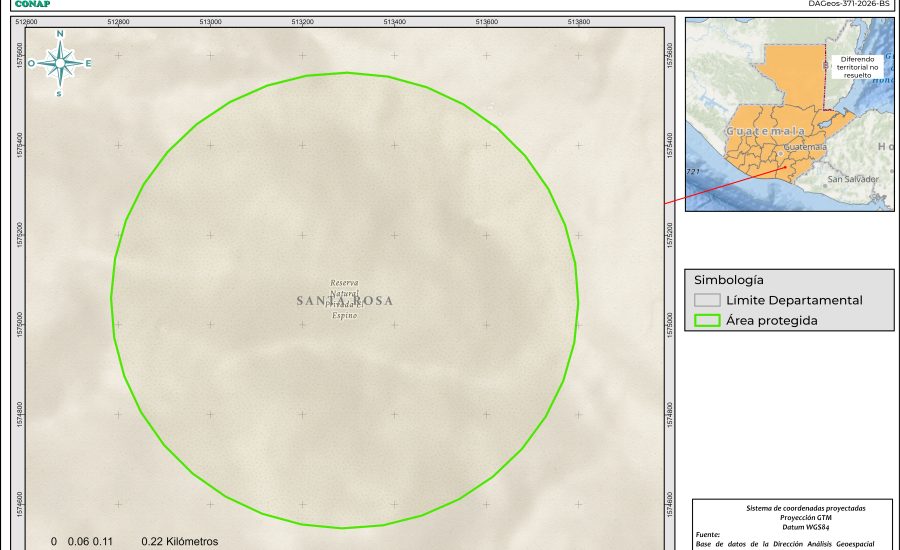Click the Diferendo territorial no resuelto callout
The width and height of the screenshot is (900, 550).
pyautogui.click(x=857, y=67)
